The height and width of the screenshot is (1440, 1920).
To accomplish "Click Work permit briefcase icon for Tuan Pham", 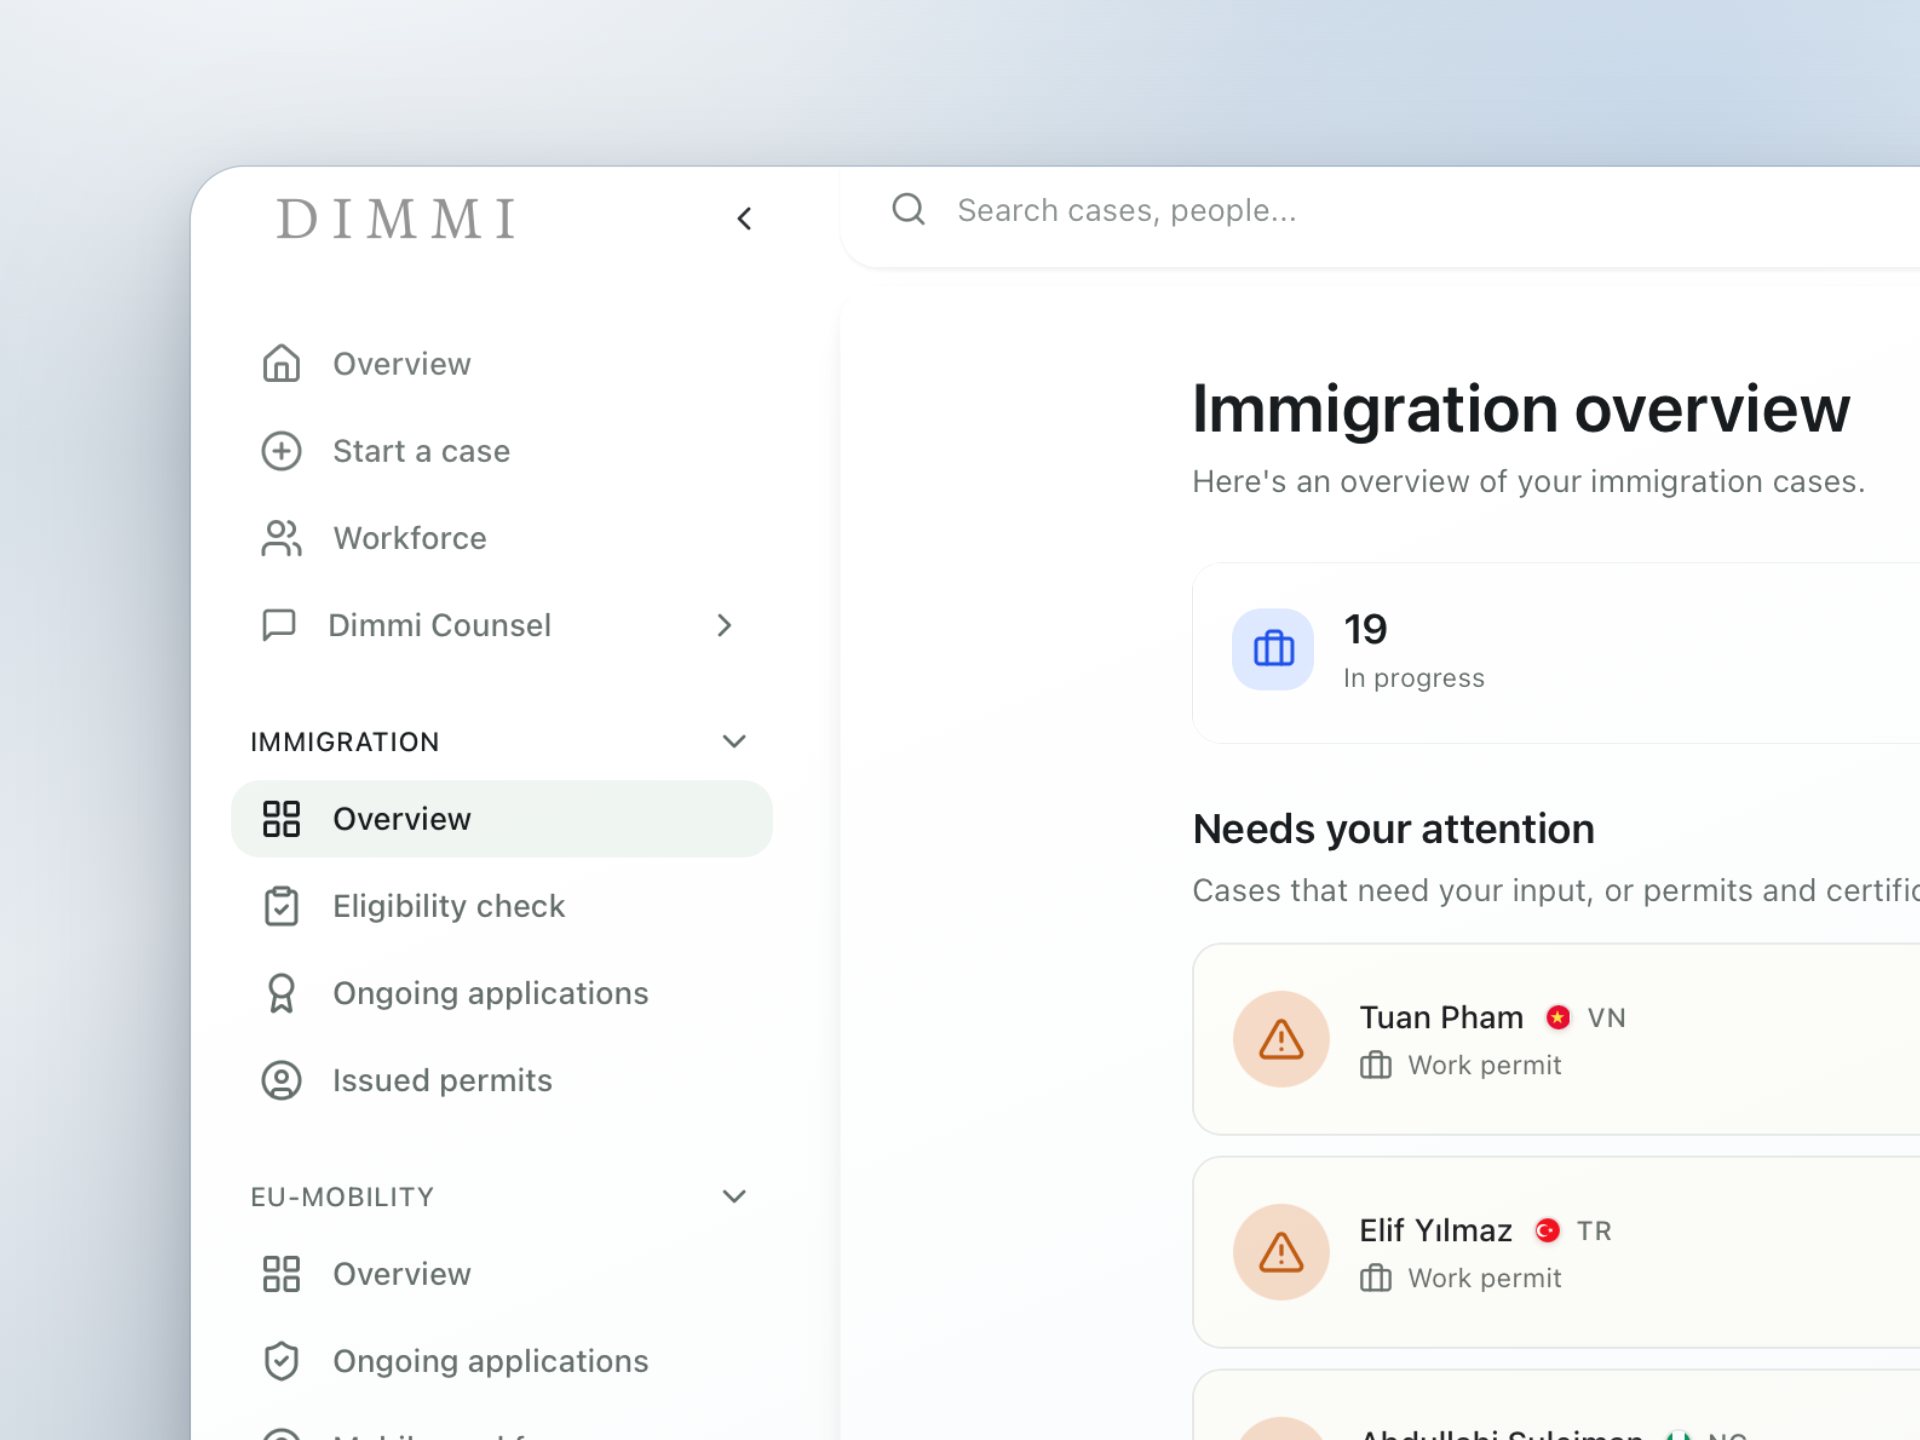I will pos(1376,1065).
